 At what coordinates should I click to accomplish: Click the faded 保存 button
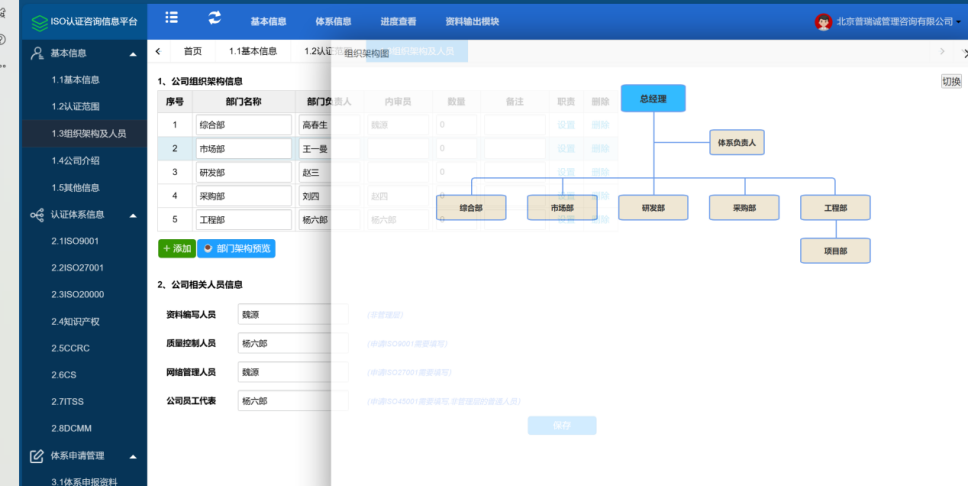tap(562, 425)
